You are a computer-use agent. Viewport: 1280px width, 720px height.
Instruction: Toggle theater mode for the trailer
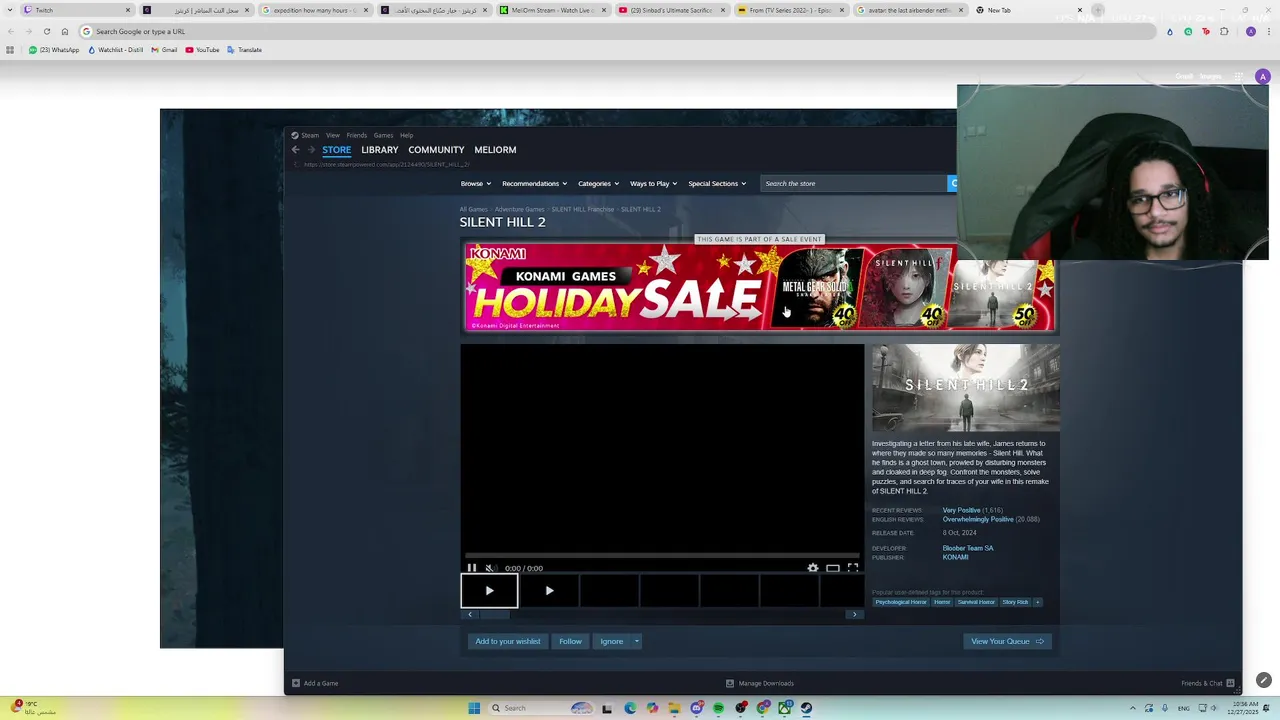coord(832,568)
